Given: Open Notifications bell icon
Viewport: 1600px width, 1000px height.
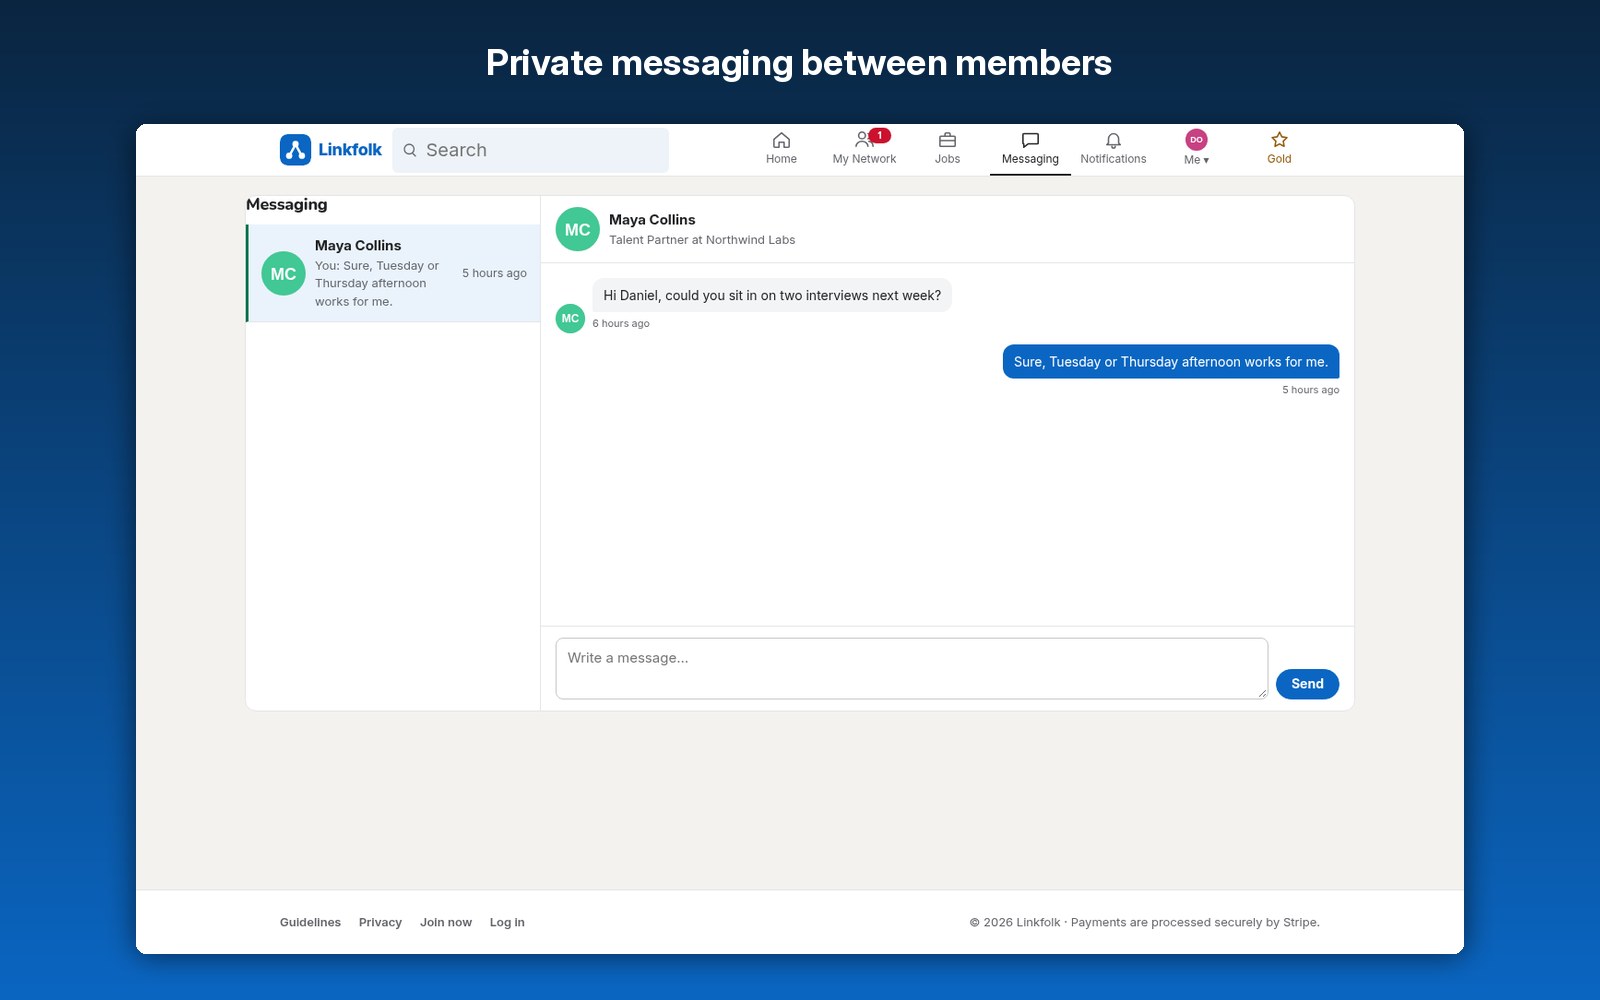Looking at the screenshot, I should 1113,140.
